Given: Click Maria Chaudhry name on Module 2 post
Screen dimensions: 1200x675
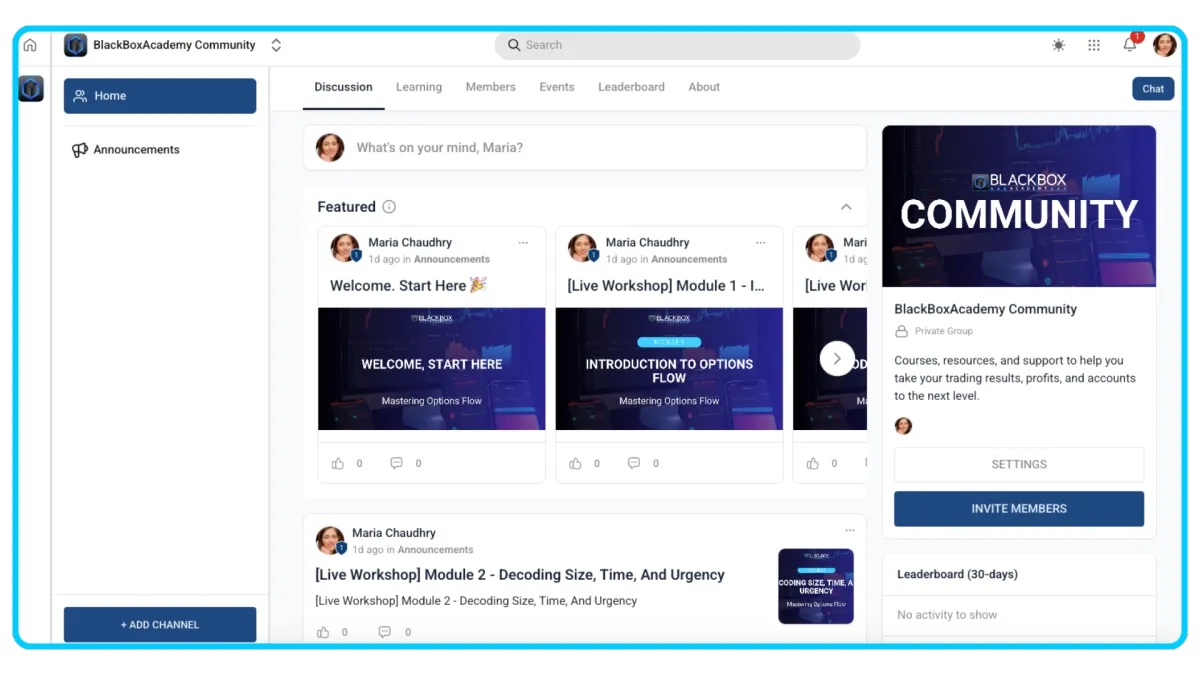Looking at the screenshot, I should 394,533.
